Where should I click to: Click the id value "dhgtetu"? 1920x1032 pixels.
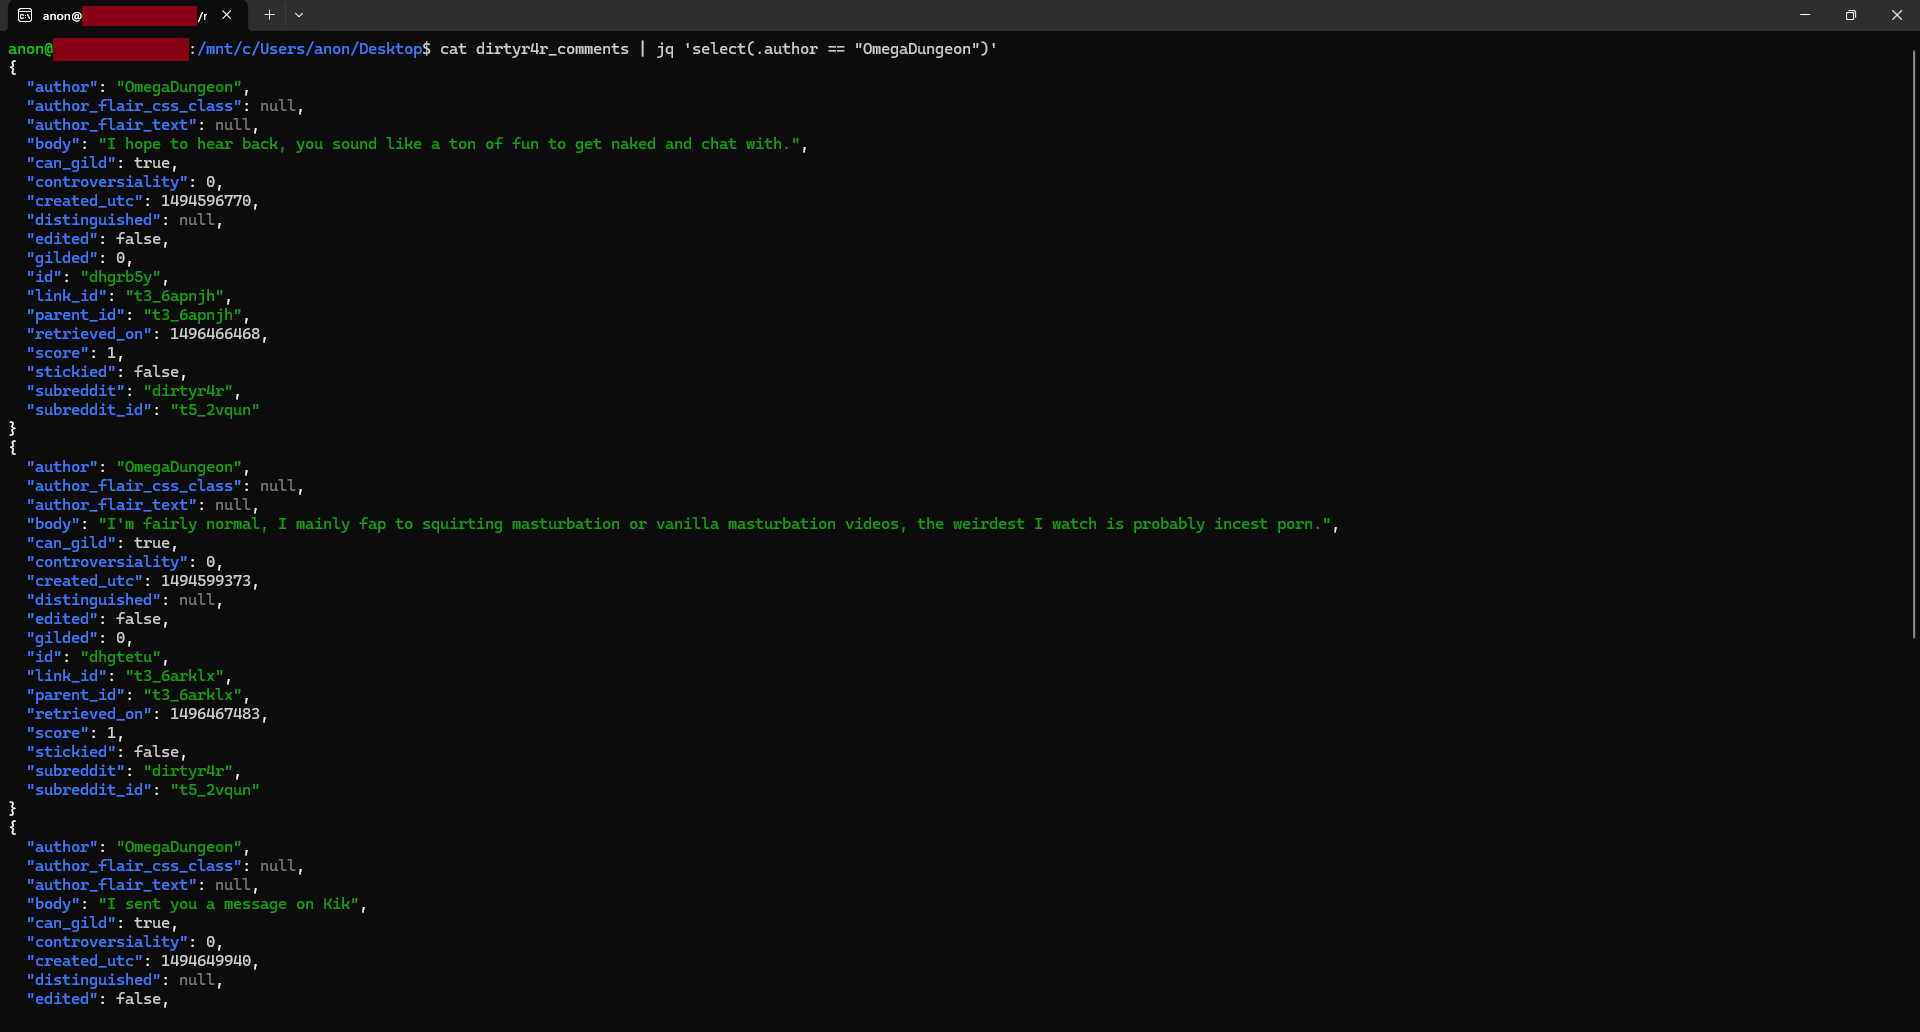click(120, 657)
